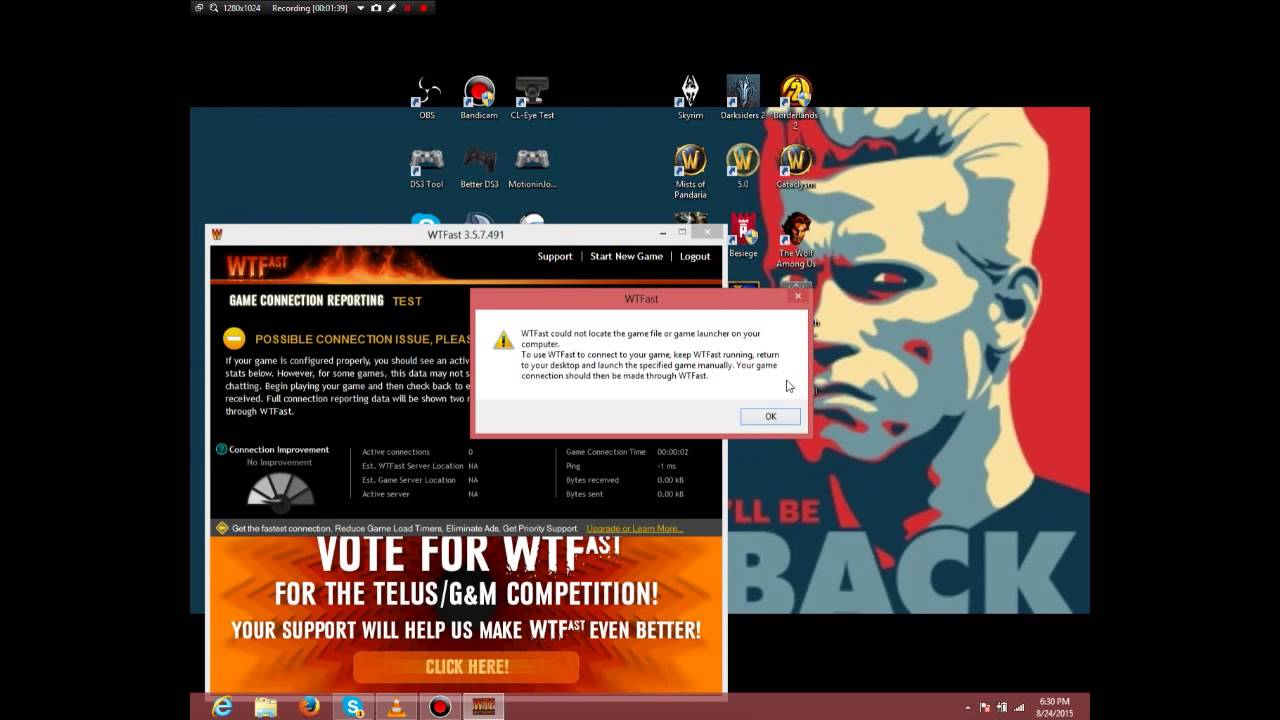Open Firefox from the taskbar
Image resolution: width=1280 pixels, height=720 pixels.
tap(310, 707)
